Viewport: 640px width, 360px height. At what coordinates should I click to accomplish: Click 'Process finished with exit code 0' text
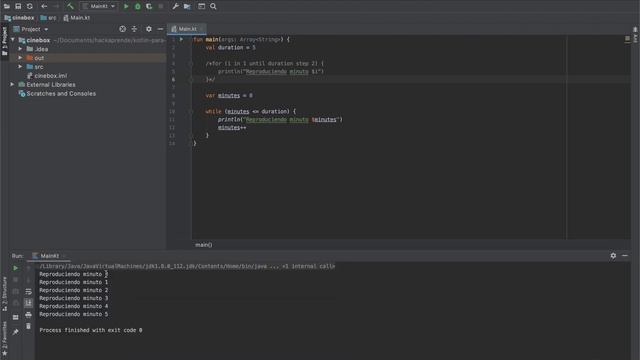[x=91, y=330]
